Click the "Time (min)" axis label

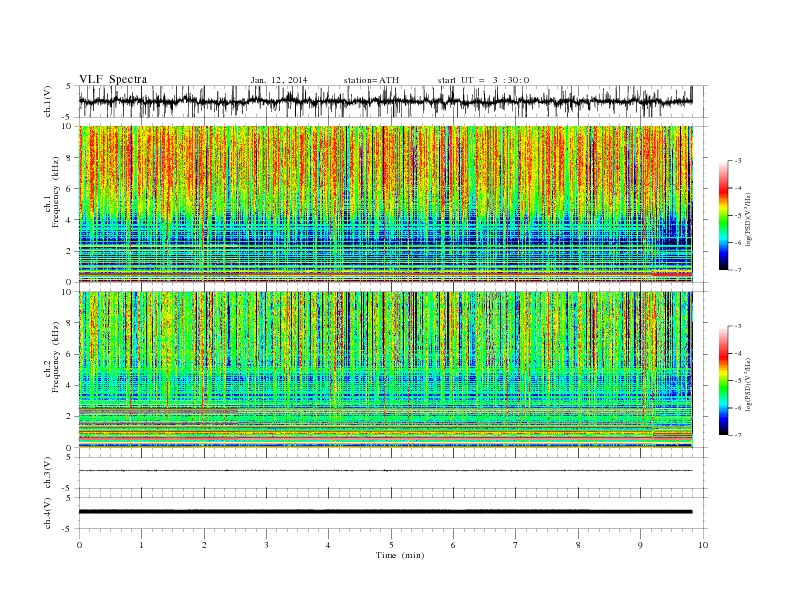click(400, 555)
